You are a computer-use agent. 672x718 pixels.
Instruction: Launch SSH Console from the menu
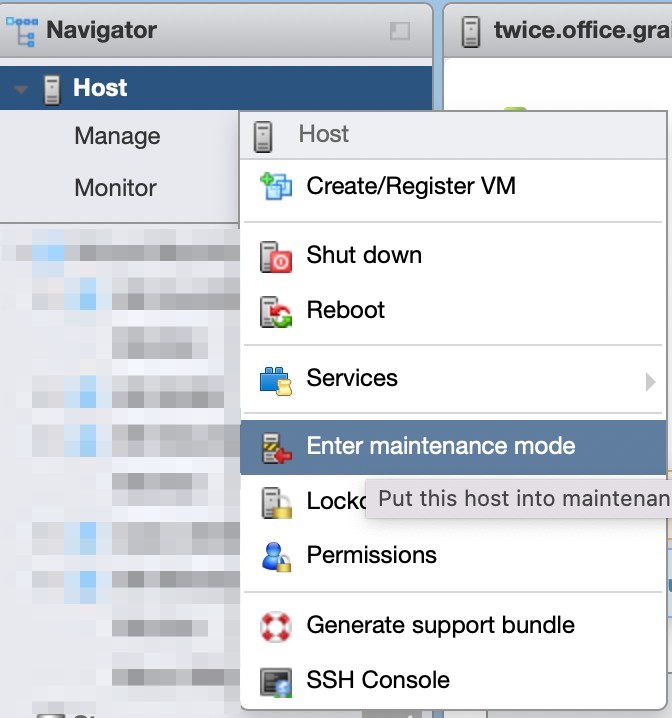453,680
